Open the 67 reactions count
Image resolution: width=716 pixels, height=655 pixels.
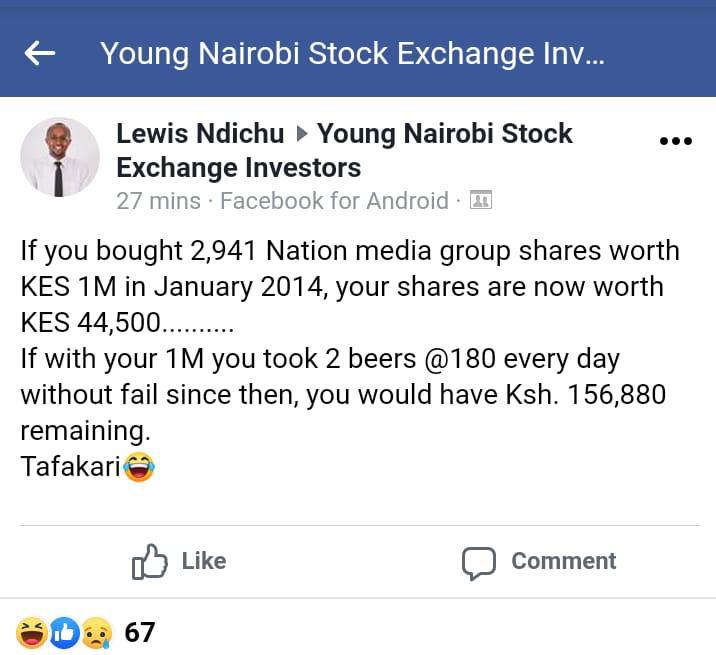click(x=140, y=632)
